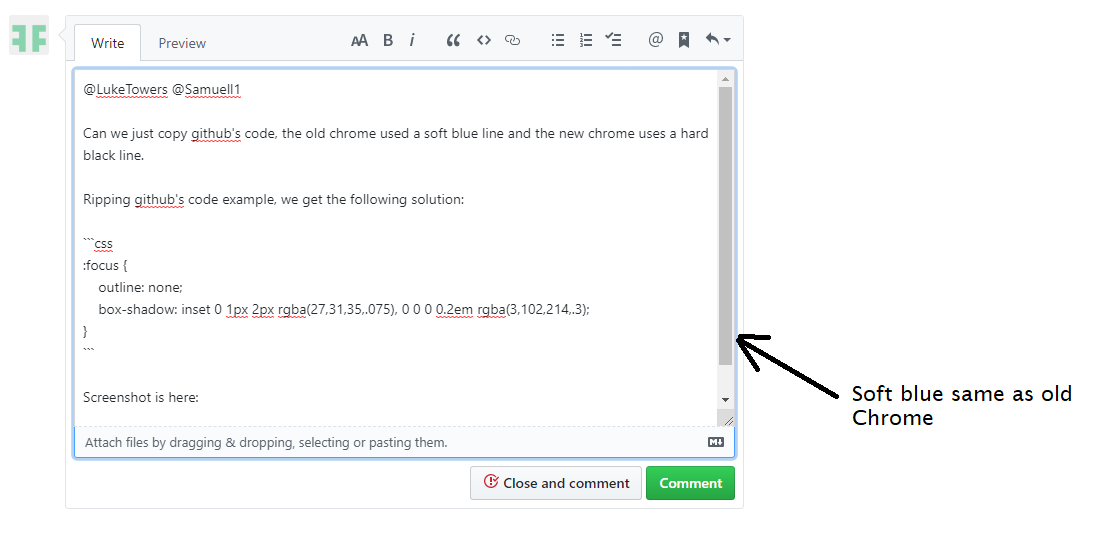This screenshot has height=537, width=1096.
Task: Click the user avatar icon
Action: point(29,35)
